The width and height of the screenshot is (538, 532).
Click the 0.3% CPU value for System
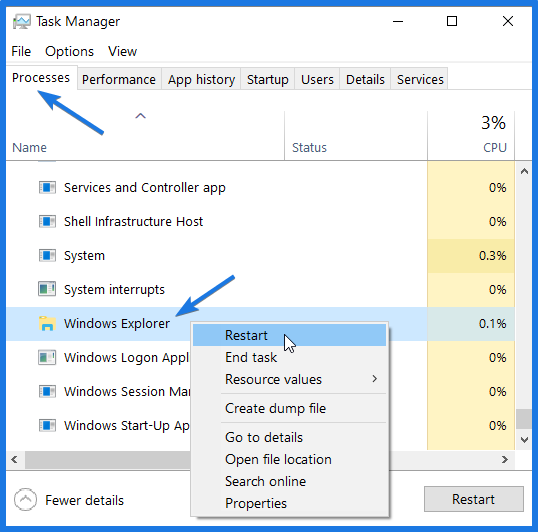tap(492, 256)
